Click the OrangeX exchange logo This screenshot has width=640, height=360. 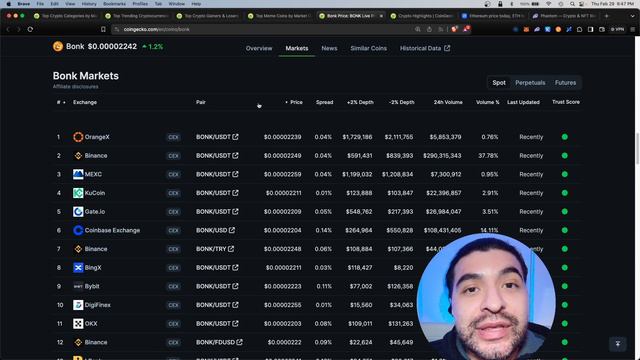pos(78,137)
